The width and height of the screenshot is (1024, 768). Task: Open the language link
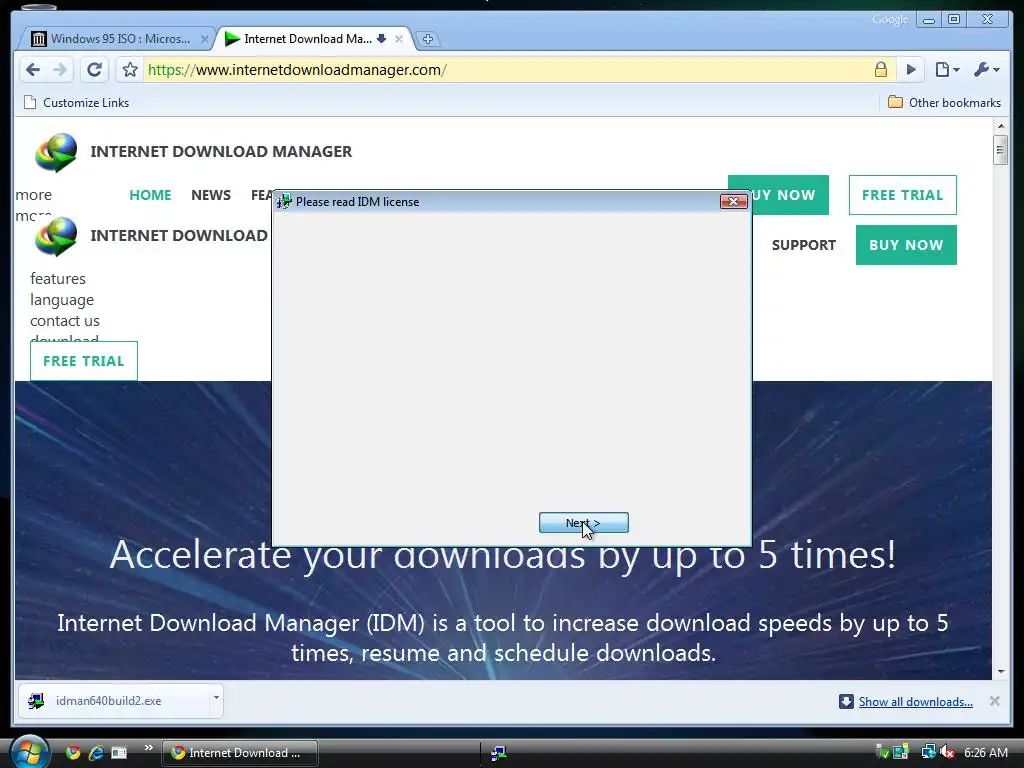pyautogui.click(x=62, y=300)
